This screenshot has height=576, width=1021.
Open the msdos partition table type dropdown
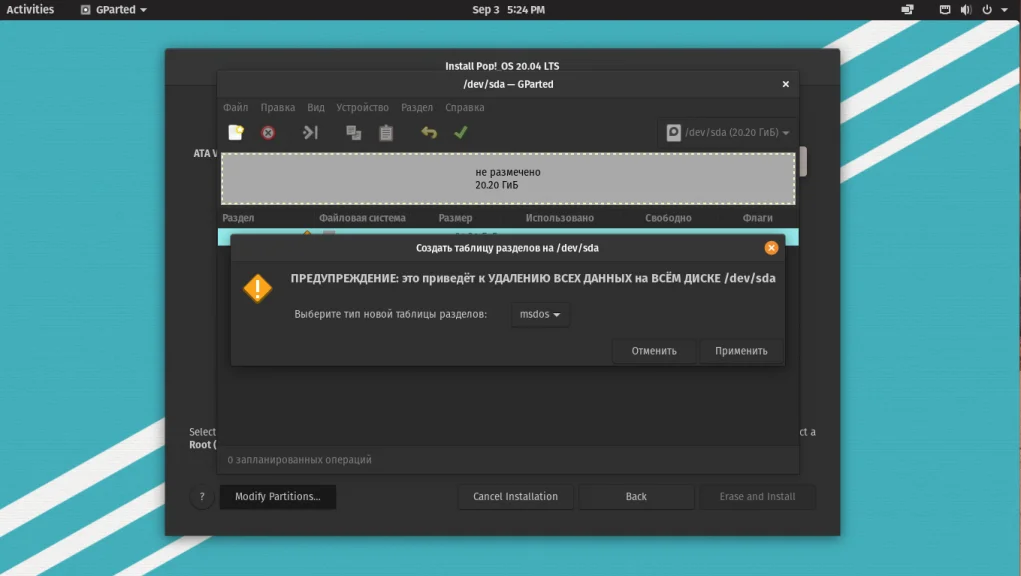click(x=540, y=314)
